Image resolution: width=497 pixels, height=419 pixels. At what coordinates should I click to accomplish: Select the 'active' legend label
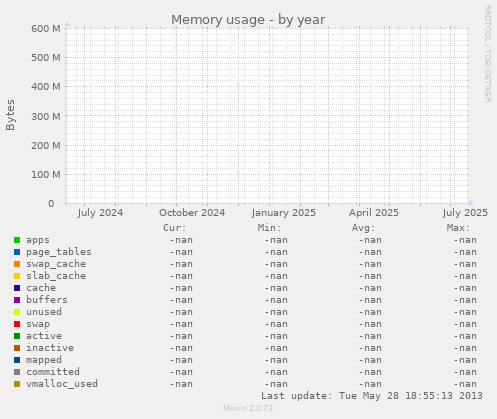(x=44, y=336)
